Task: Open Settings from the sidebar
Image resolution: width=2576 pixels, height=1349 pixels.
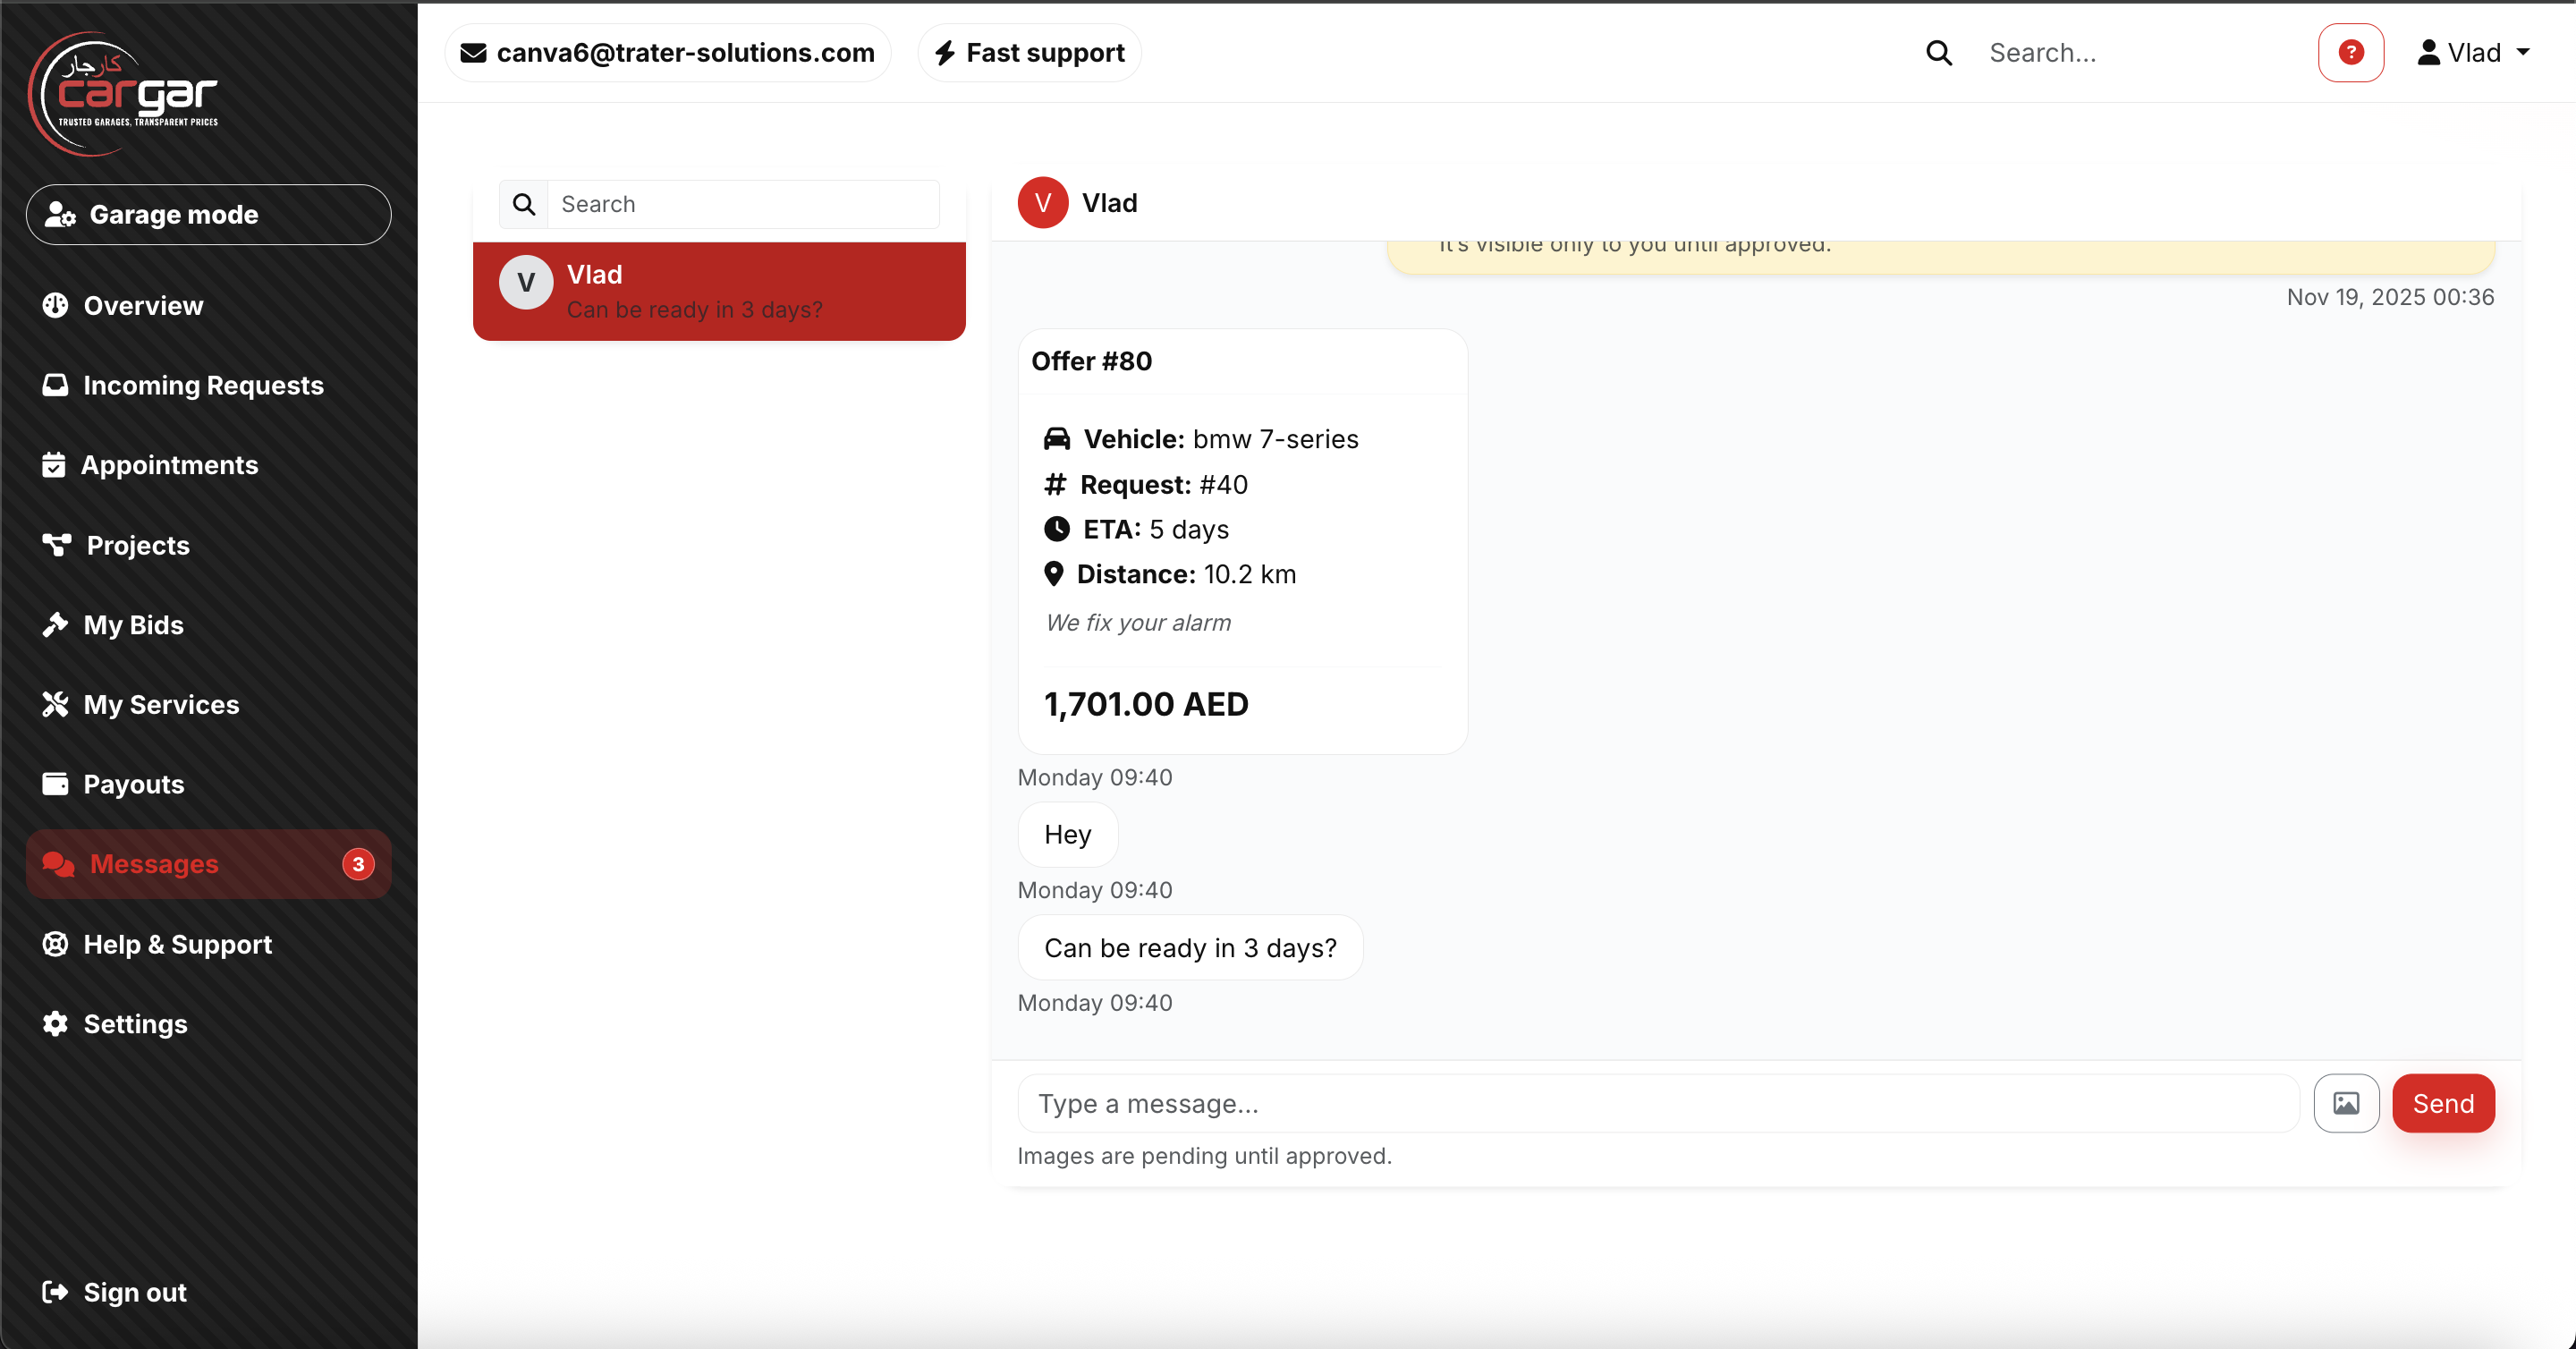Action: [135, 1024]
